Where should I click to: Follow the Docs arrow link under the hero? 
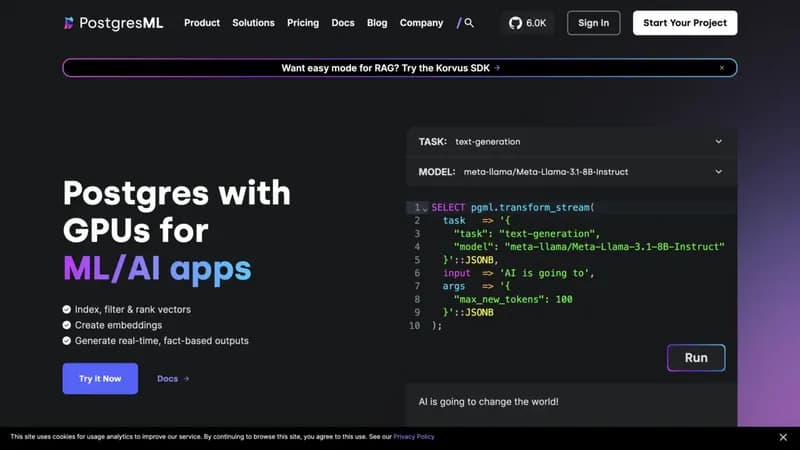(x=173, y=379)
